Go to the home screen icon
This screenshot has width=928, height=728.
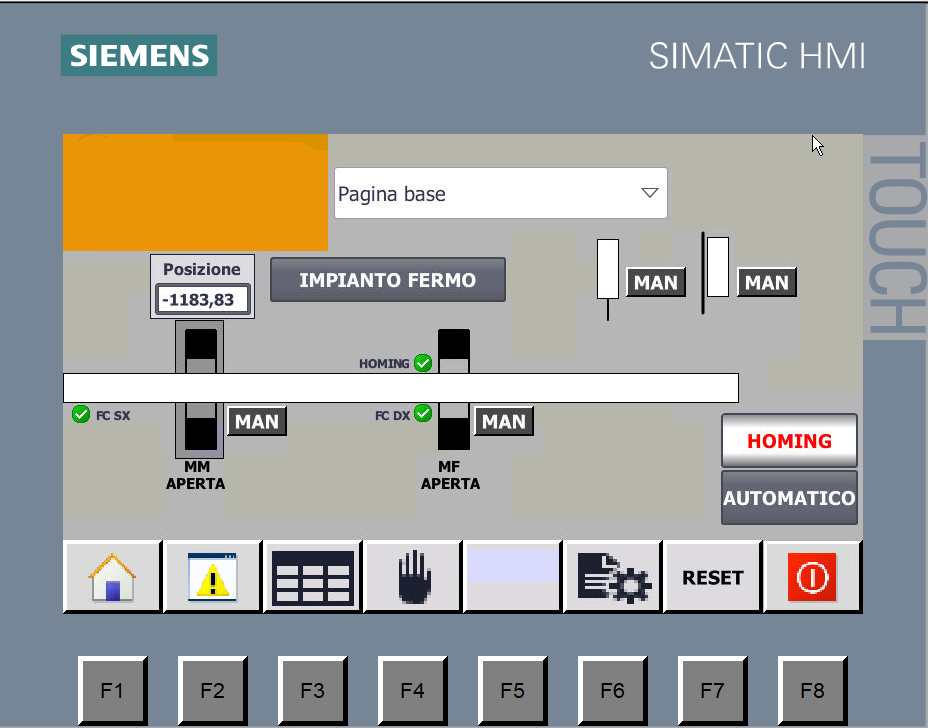(112, 577)
